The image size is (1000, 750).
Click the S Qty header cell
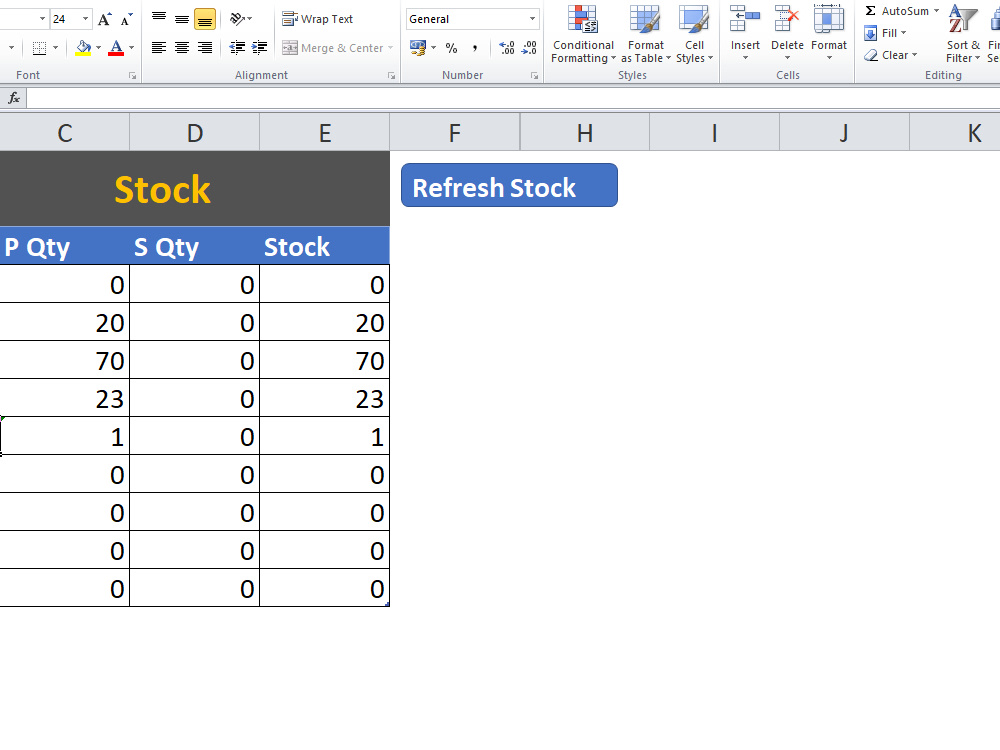click(195, 246)
